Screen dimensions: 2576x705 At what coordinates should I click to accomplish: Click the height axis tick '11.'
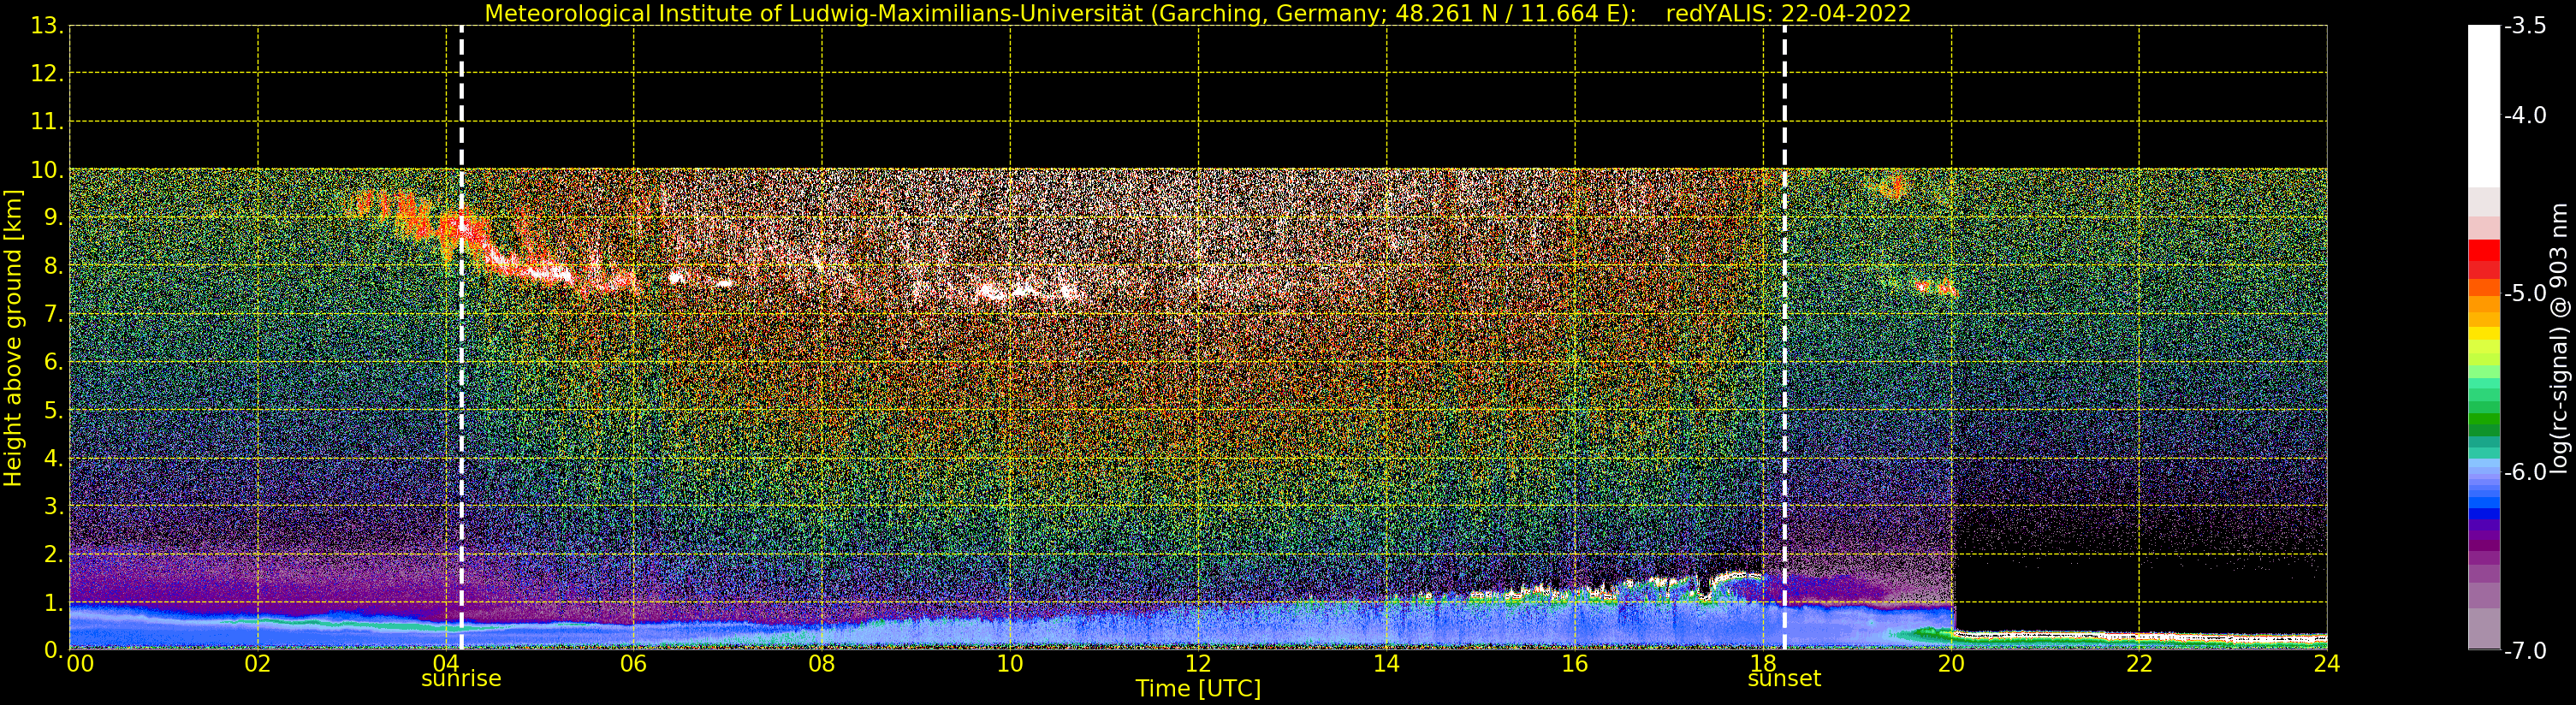point(47,122)
